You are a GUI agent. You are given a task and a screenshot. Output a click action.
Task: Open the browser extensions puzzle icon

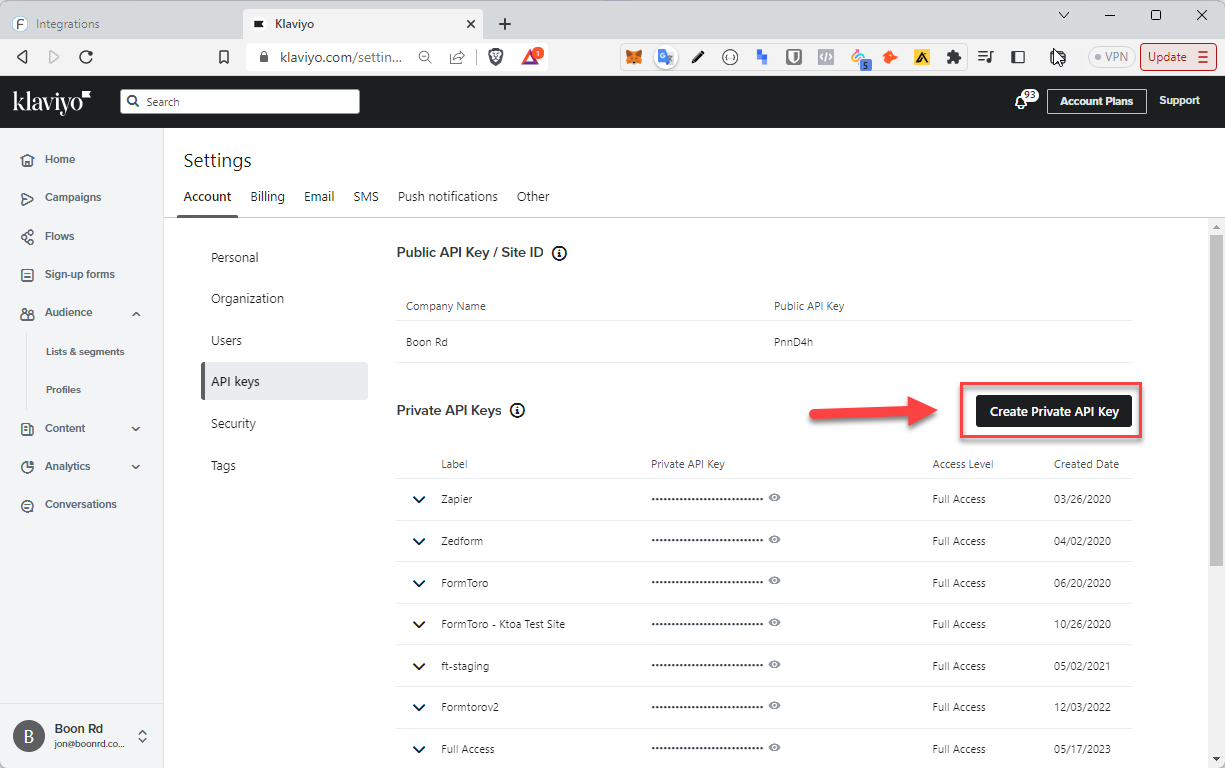pyautogui.click(x=953, y=57)
